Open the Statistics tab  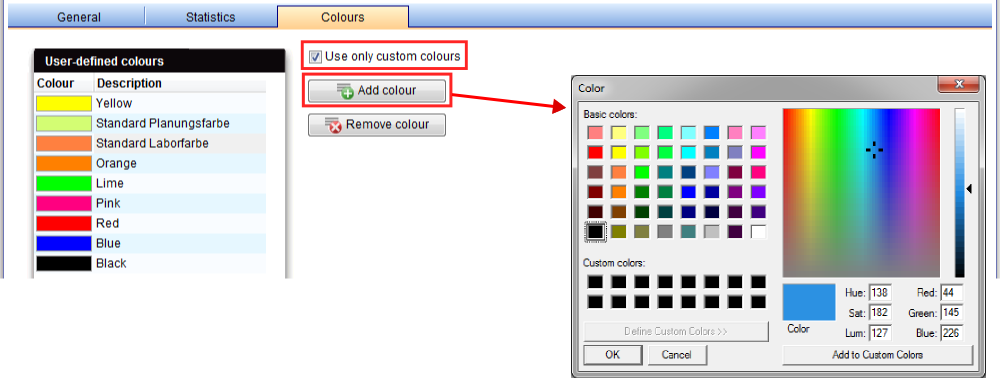tap(210, 17)
